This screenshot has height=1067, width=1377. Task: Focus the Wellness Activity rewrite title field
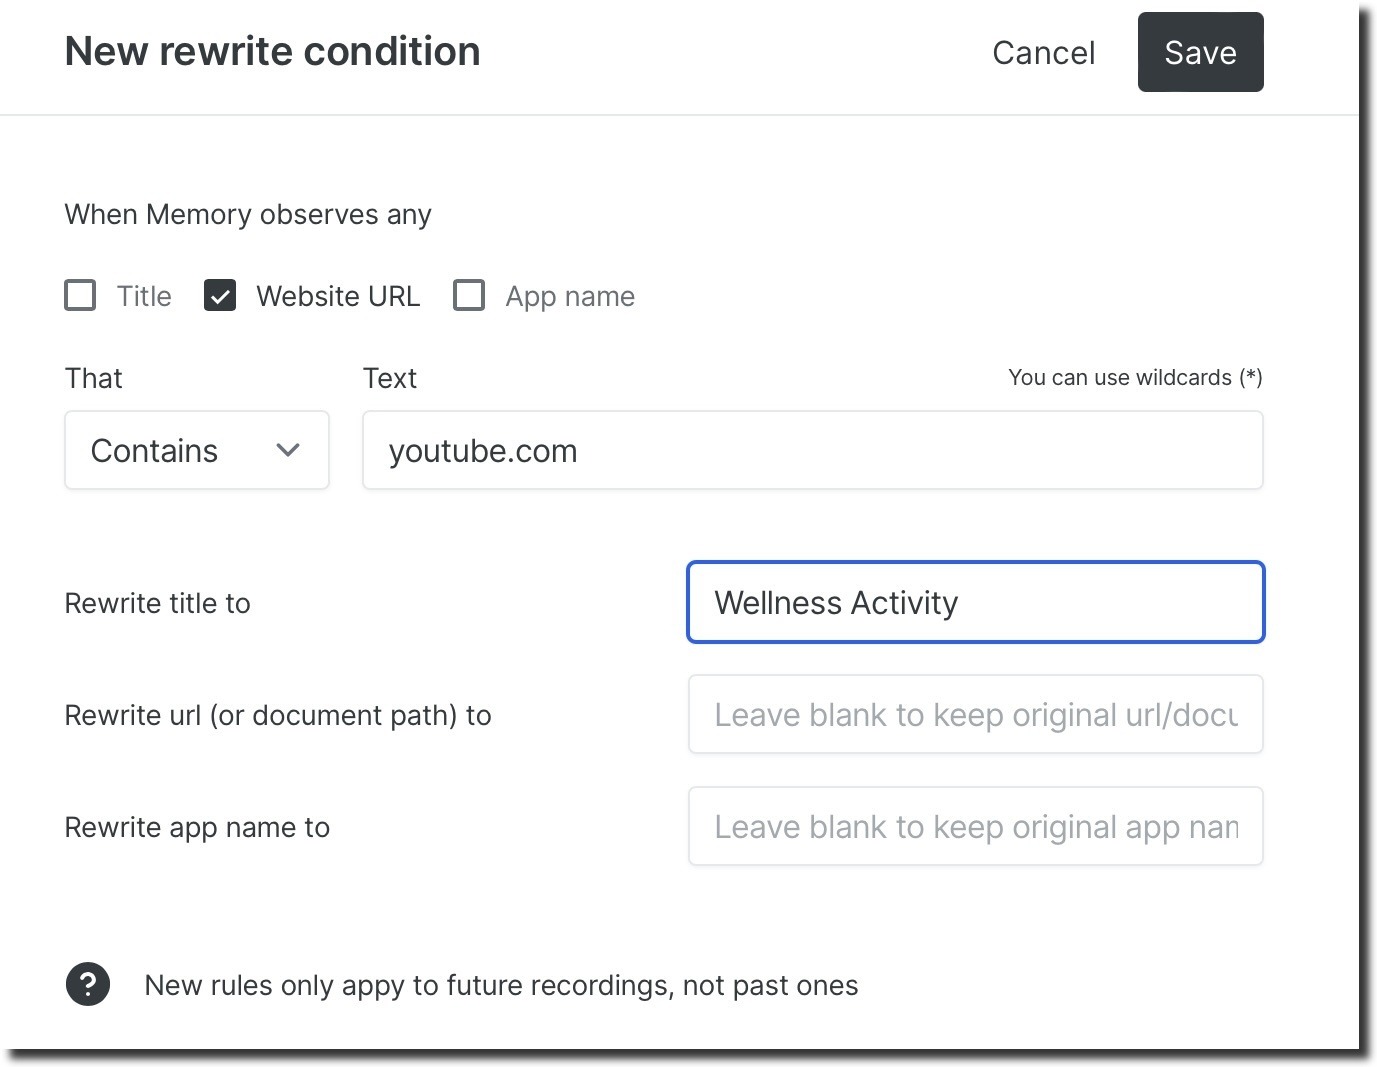click(x=975, y=602)
